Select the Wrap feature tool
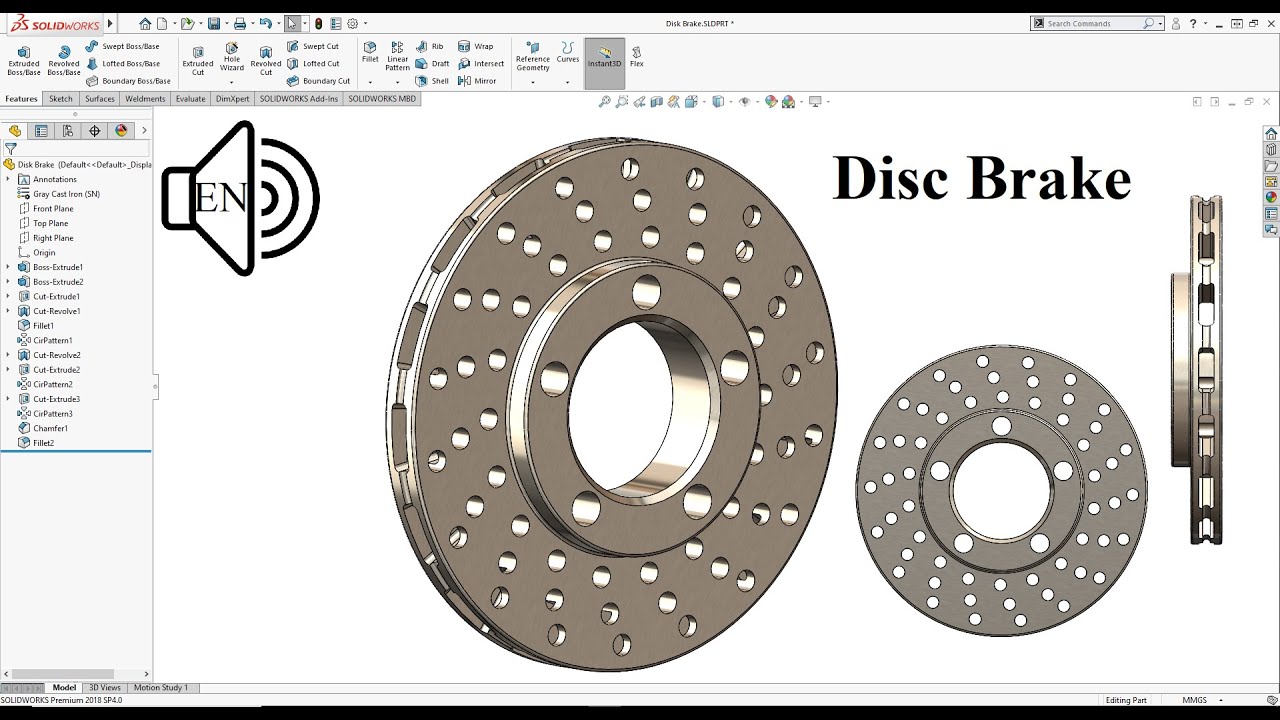1280x720 pixels. coord(476,46)
